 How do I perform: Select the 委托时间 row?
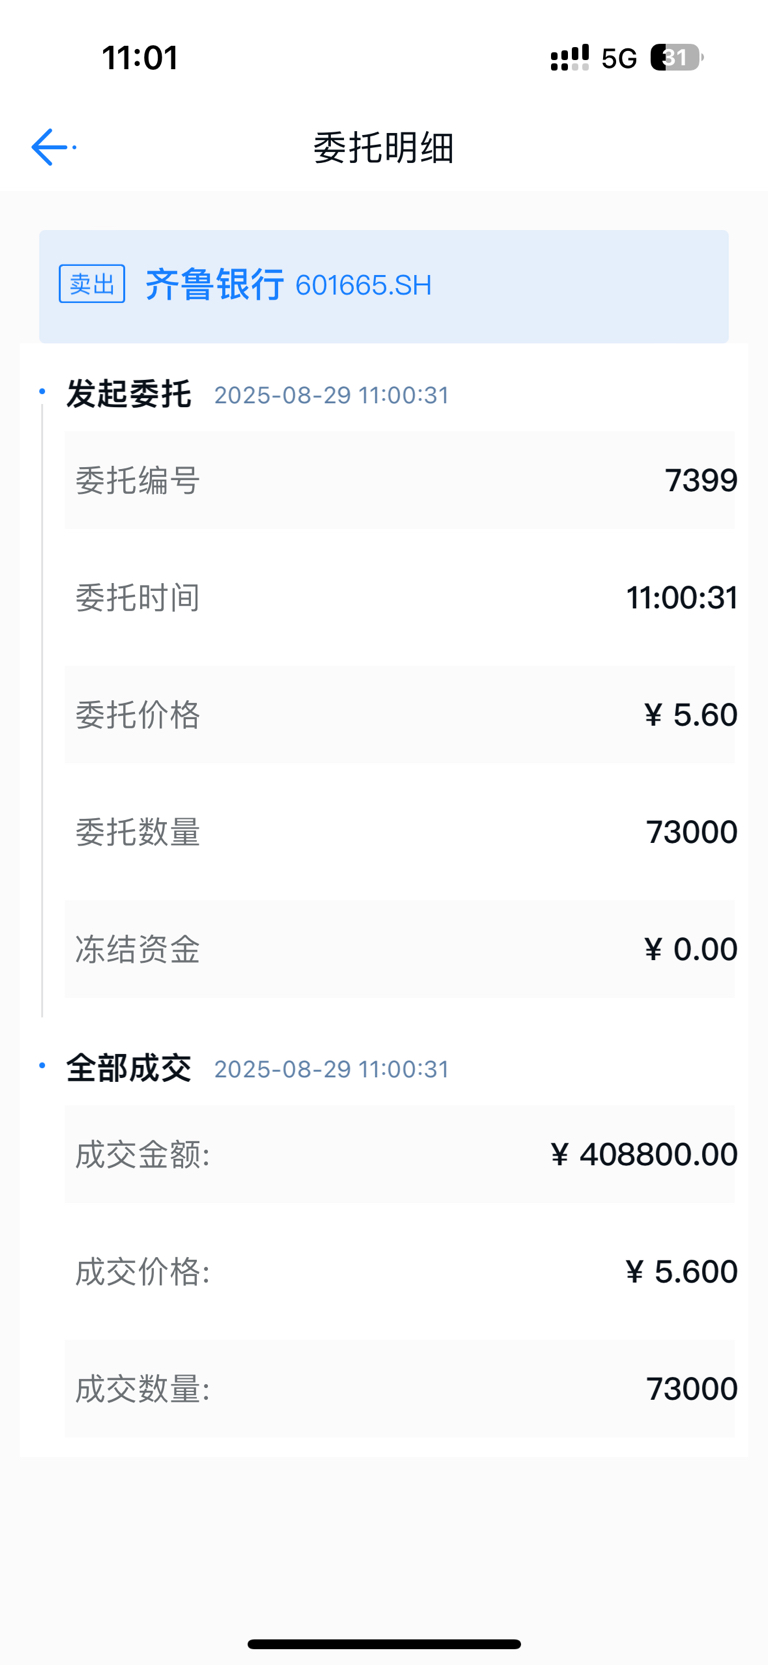click(400, 597)
